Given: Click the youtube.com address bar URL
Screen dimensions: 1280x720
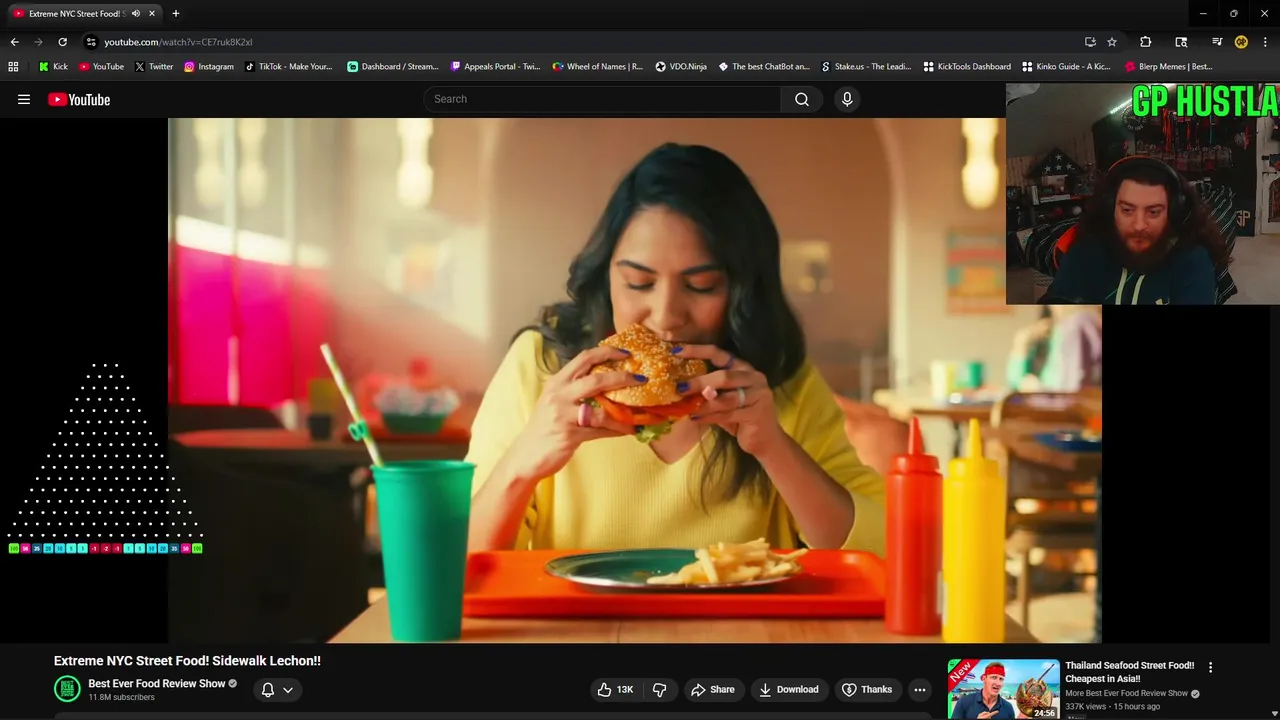Looking at the screenshot, I should 178,42.
